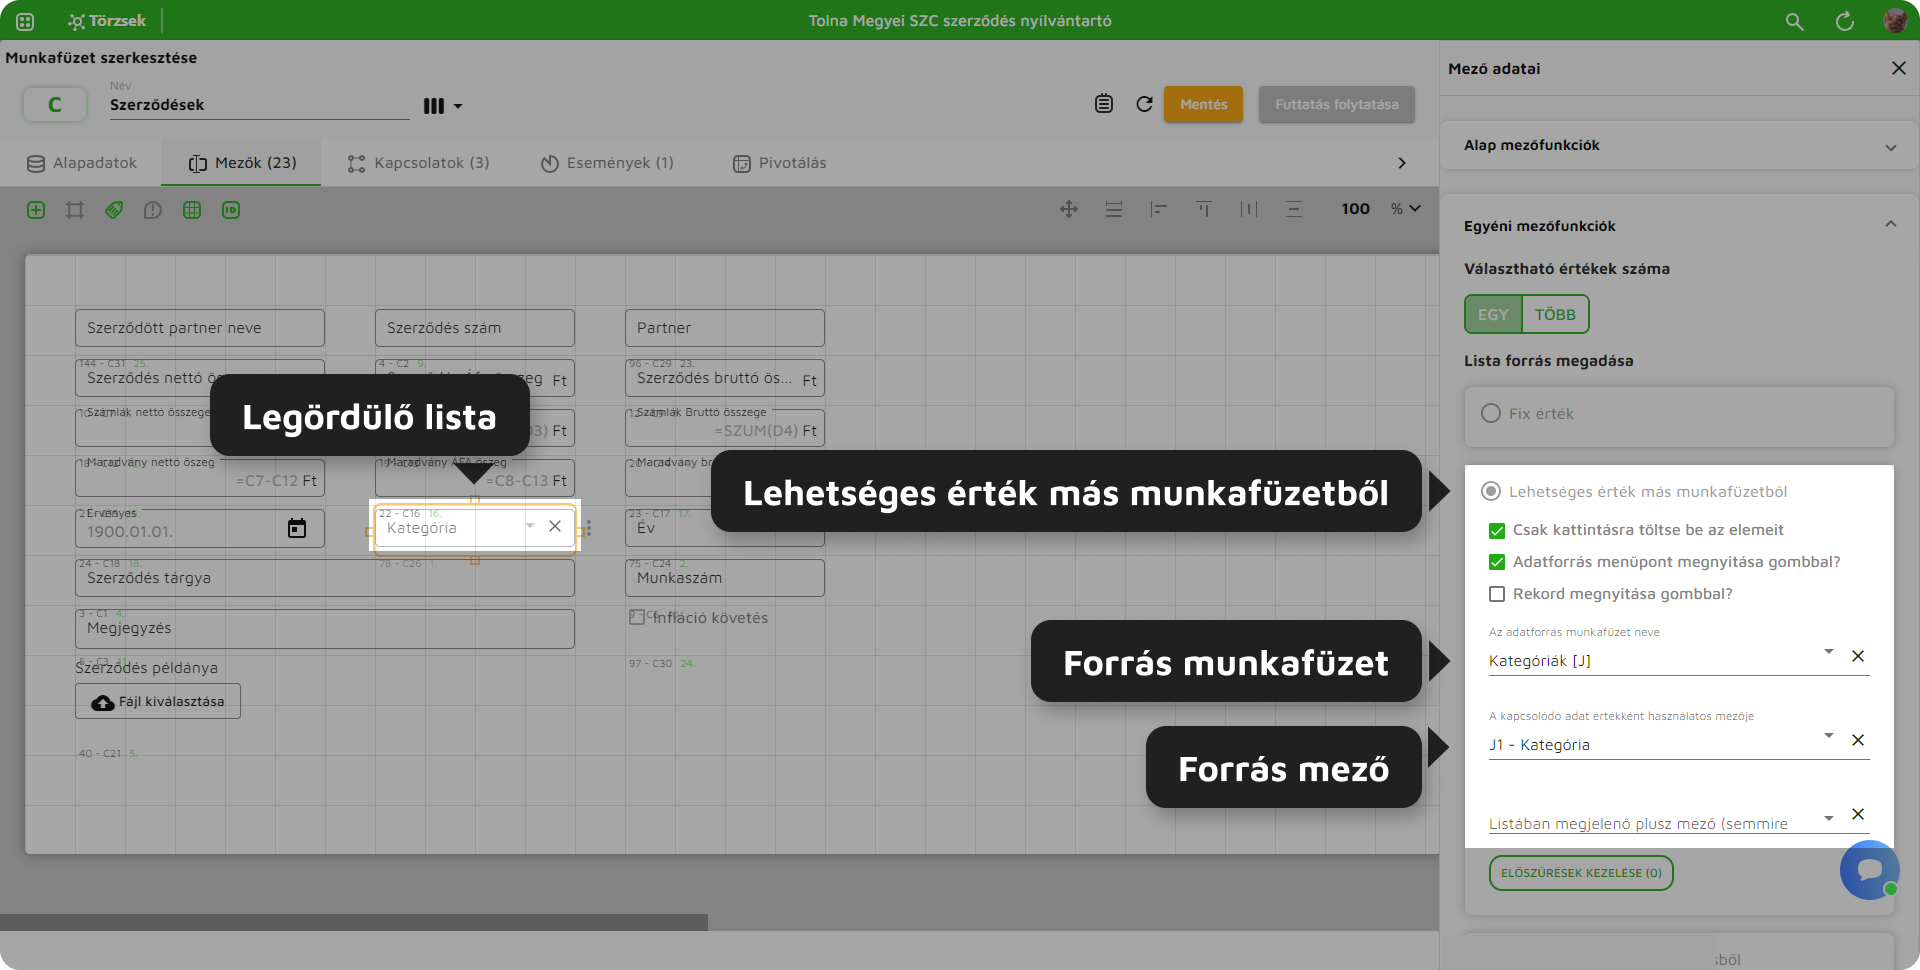The image size is (1920, 970).
Task: Click the align left icon
Action: (x=1159, y=209)
